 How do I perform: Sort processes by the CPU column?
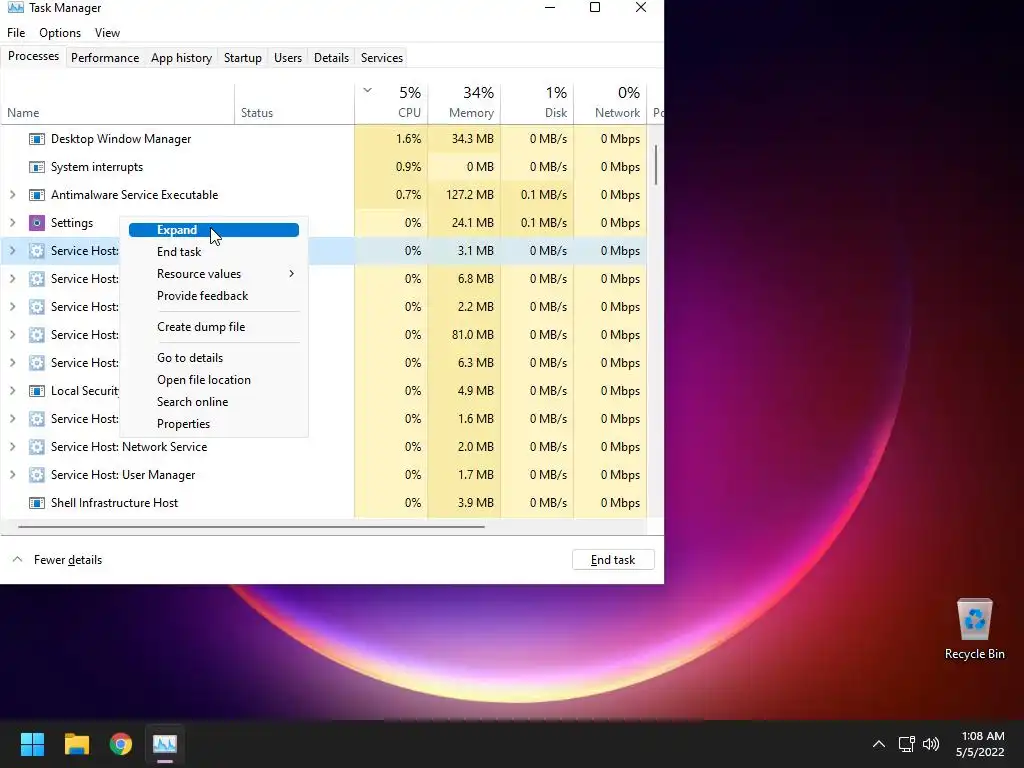pyautogui.click(x=391, y=103)
